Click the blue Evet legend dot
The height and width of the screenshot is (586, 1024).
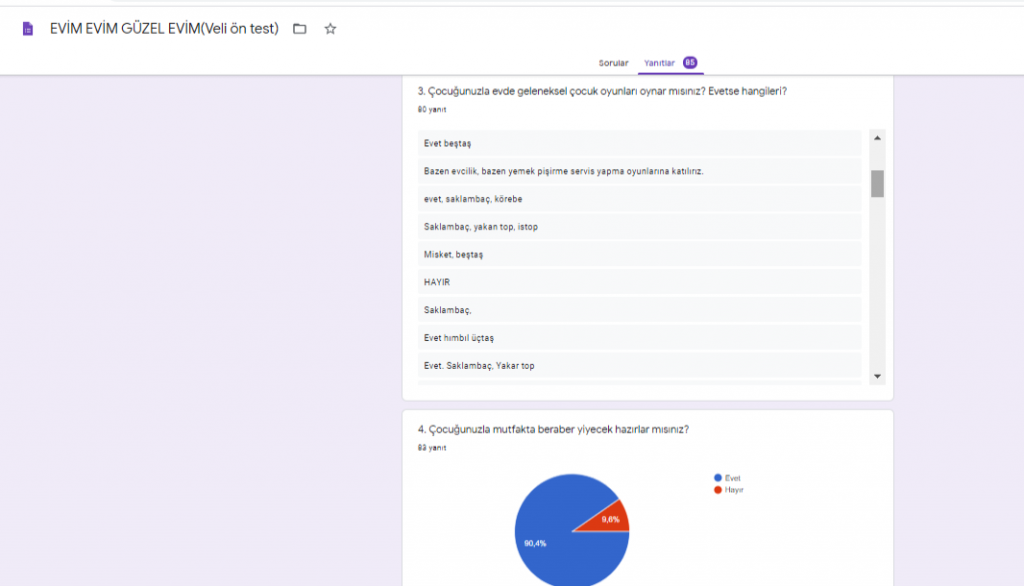click(x=718, y=478)
